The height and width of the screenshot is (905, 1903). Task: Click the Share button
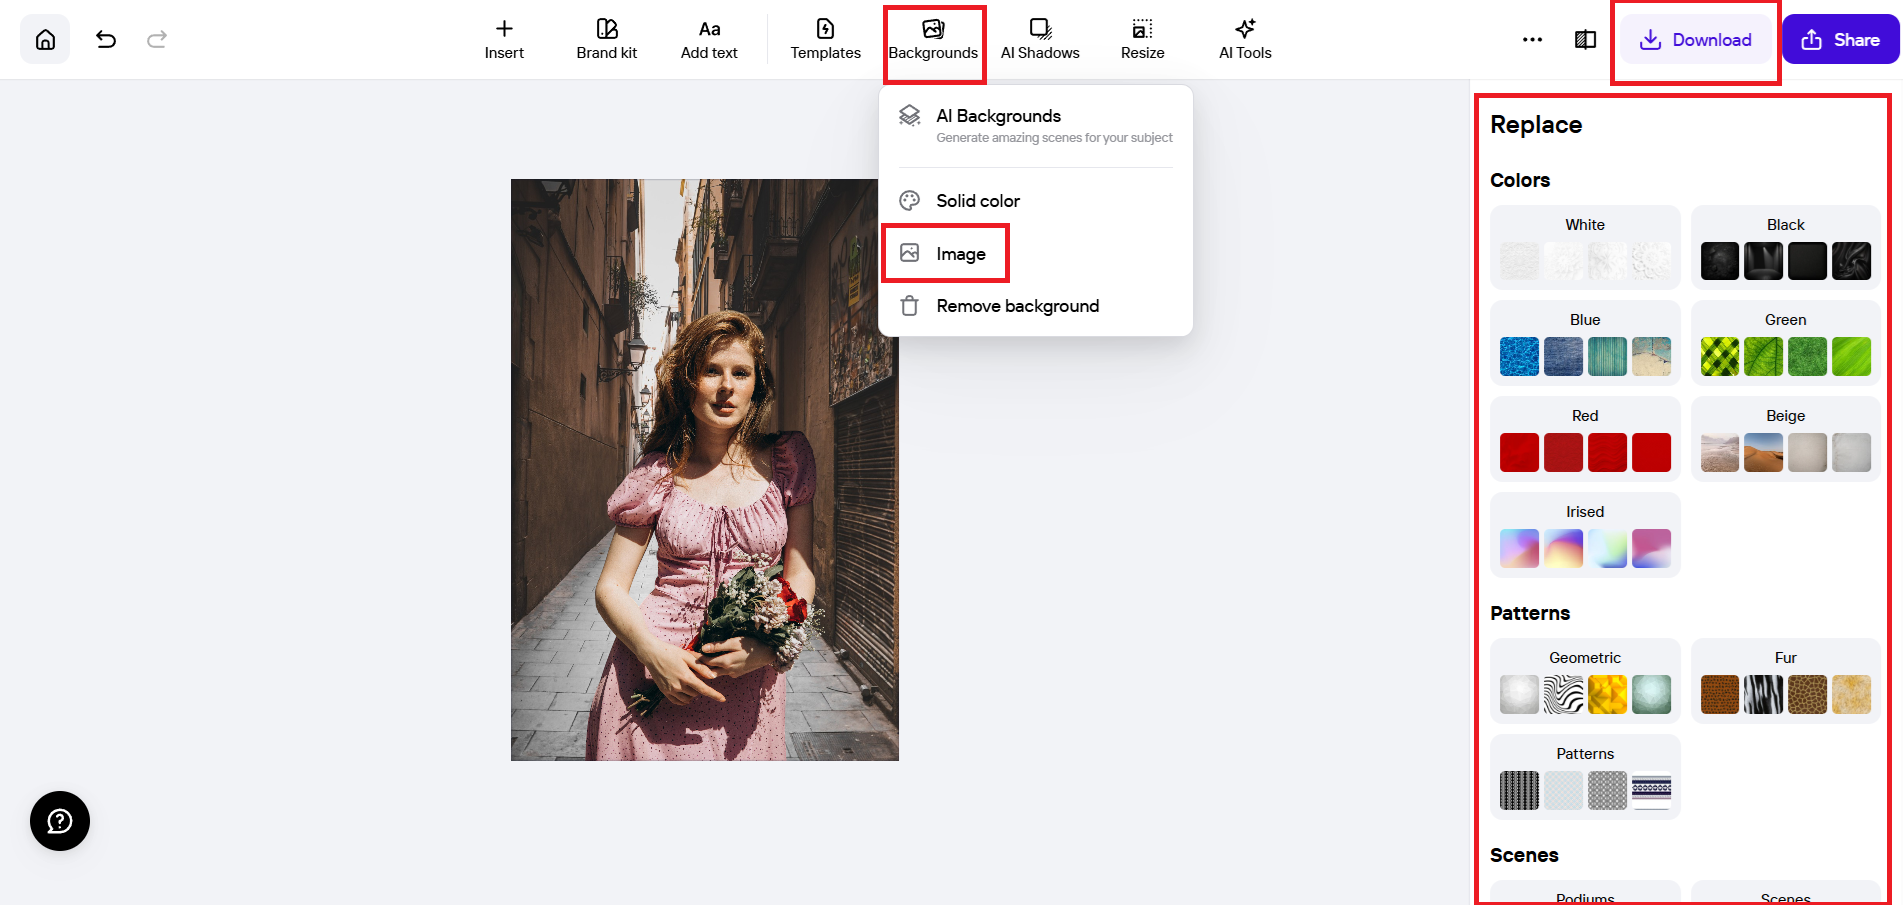[x=1840, y=40]
